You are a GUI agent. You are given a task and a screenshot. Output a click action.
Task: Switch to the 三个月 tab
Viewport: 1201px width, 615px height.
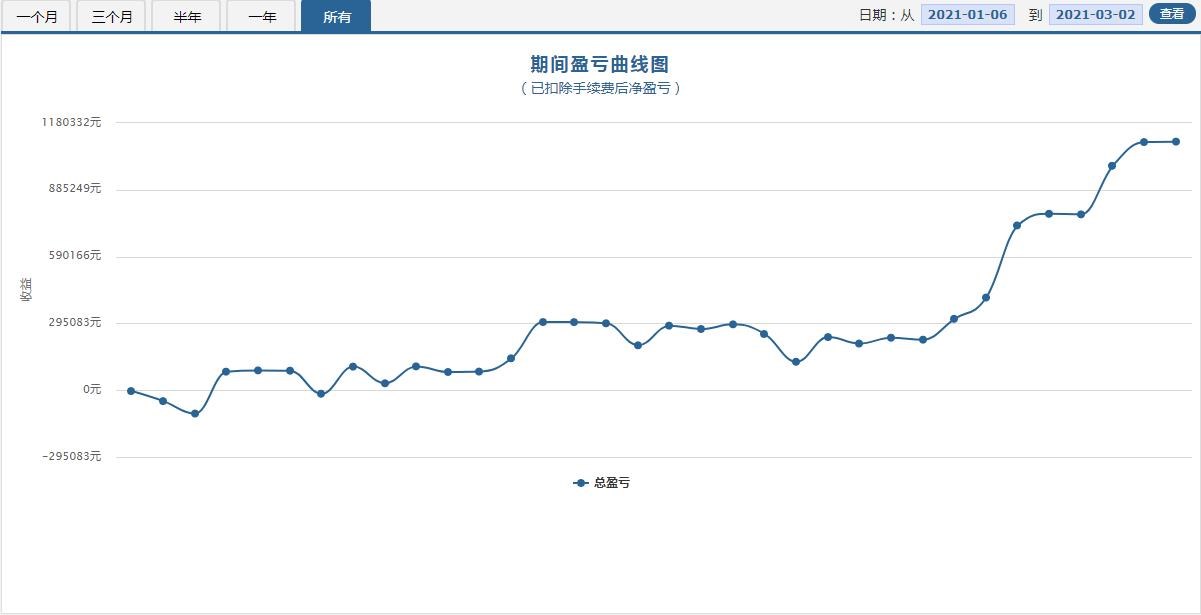click(112, 16)
